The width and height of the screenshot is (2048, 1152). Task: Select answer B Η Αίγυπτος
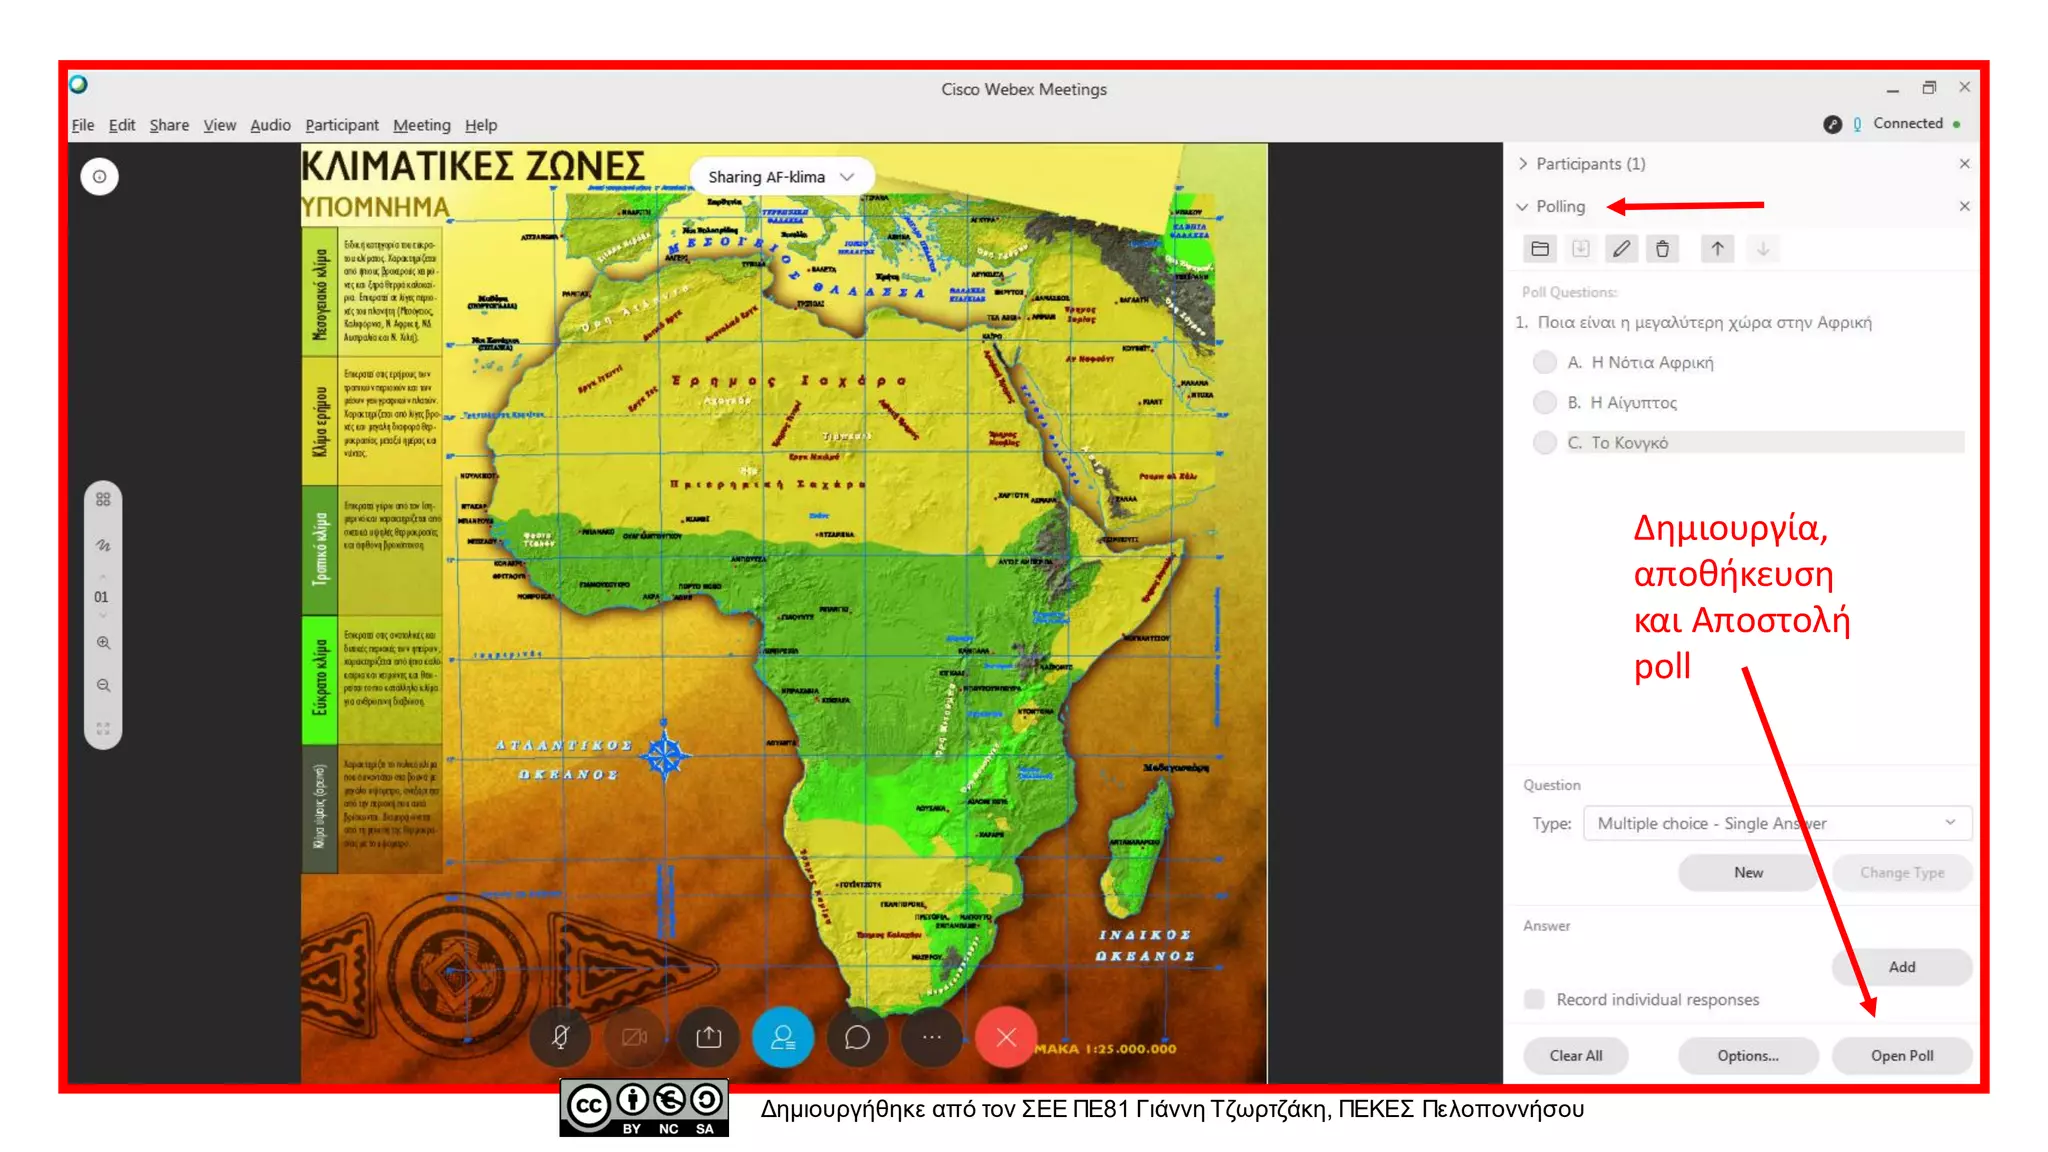(1545, 402)
